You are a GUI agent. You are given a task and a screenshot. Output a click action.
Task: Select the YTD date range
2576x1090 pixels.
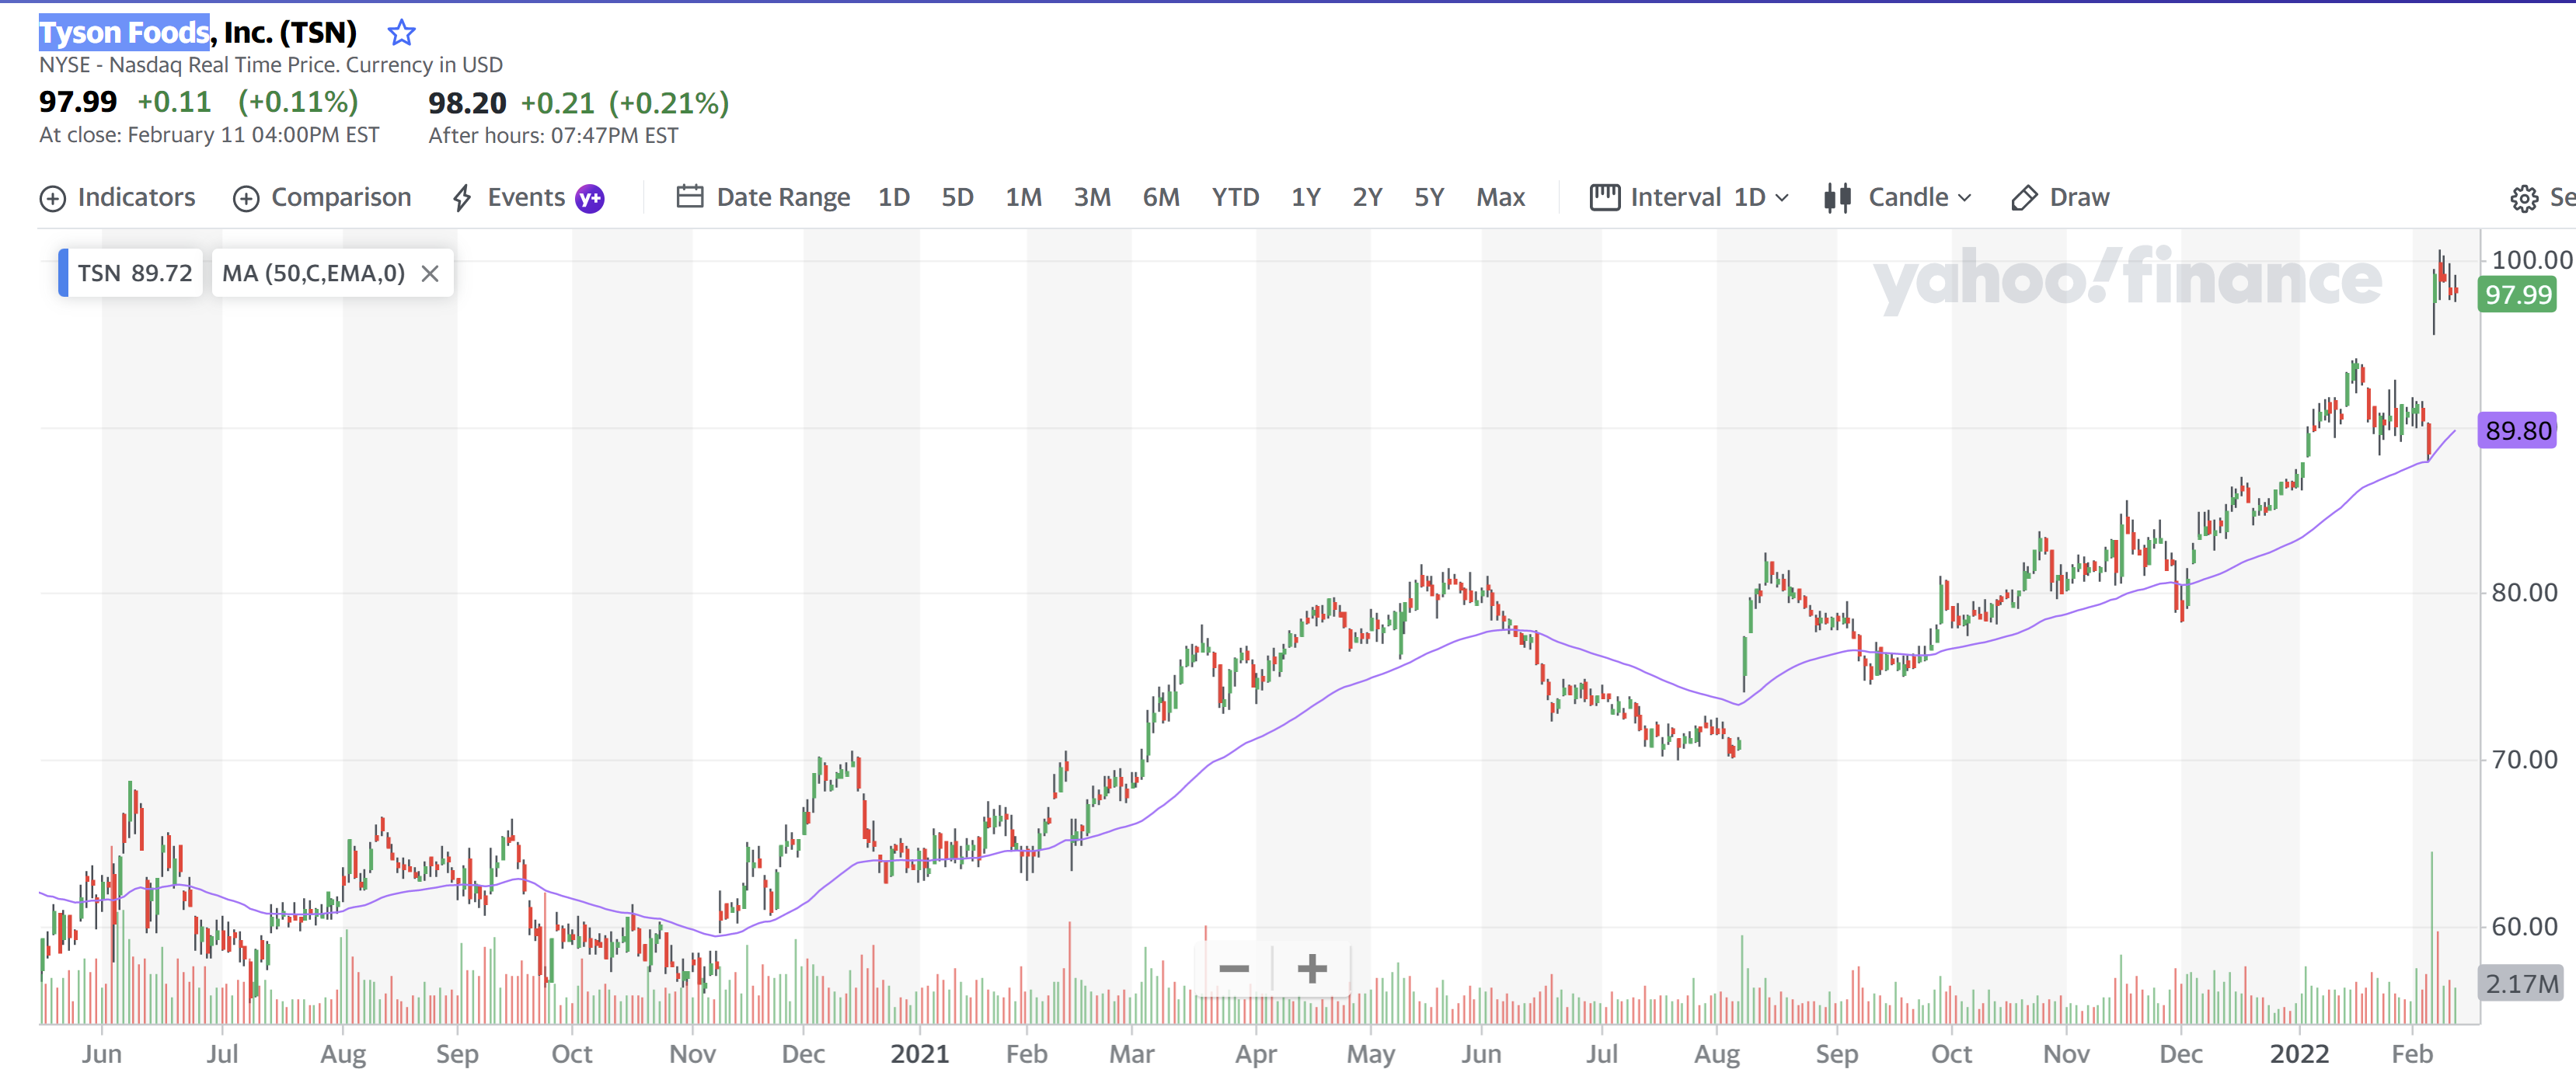(1235, 197)
